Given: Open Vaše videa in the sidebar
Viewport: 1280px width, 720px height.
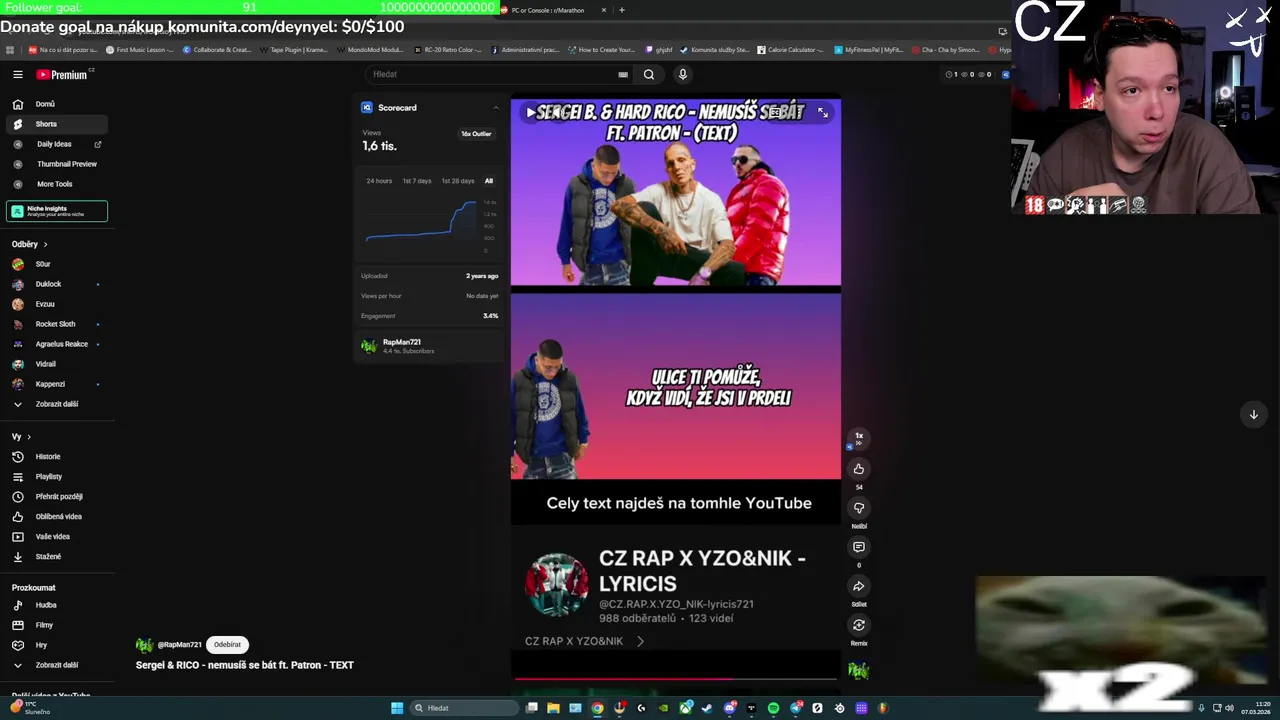Looking at the screenshot, I should [56, 537].
